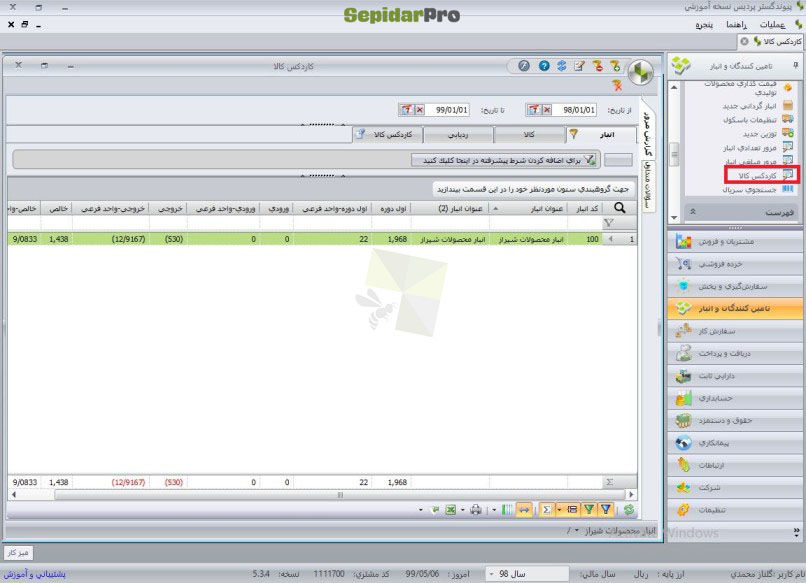The width and height of the screenshot is (806, 583).
Task: Clear the از تاریخ date with red X
Action: coord(547,110)
